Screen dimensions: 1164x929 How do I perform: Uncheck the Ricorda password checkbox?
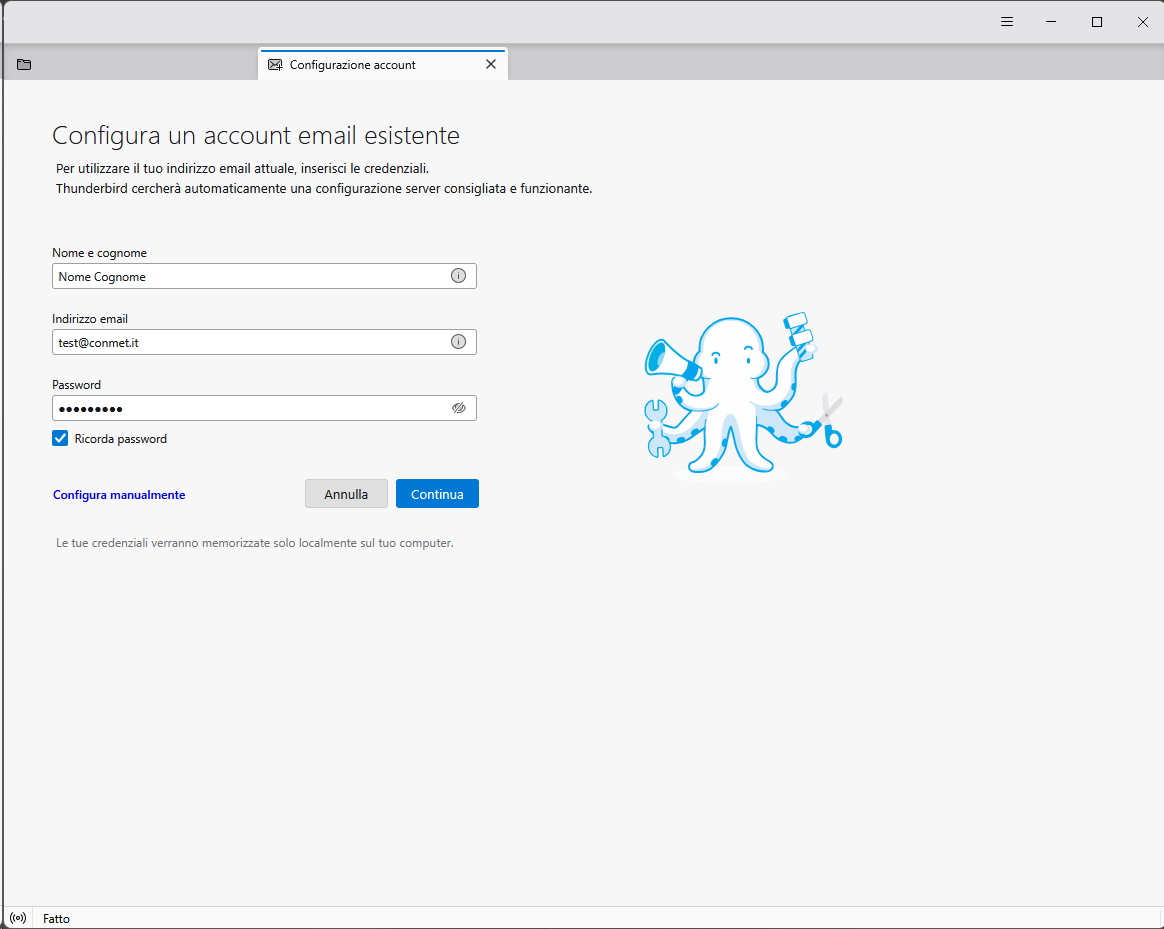(x=60, y=438)
